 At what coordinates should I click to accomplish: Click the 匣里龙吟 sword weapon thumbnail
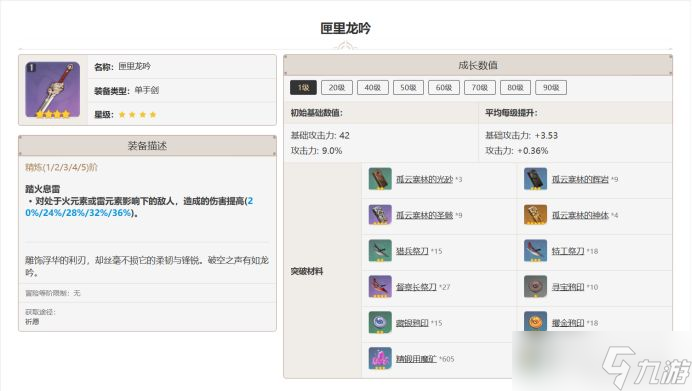[53, 90]
